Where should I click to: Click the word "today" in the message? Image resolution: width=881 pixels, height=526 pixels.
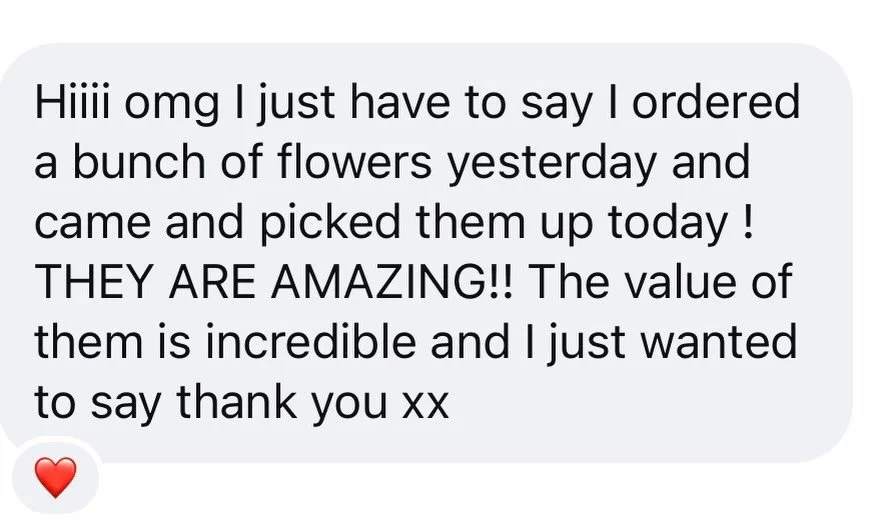[667, 226]
